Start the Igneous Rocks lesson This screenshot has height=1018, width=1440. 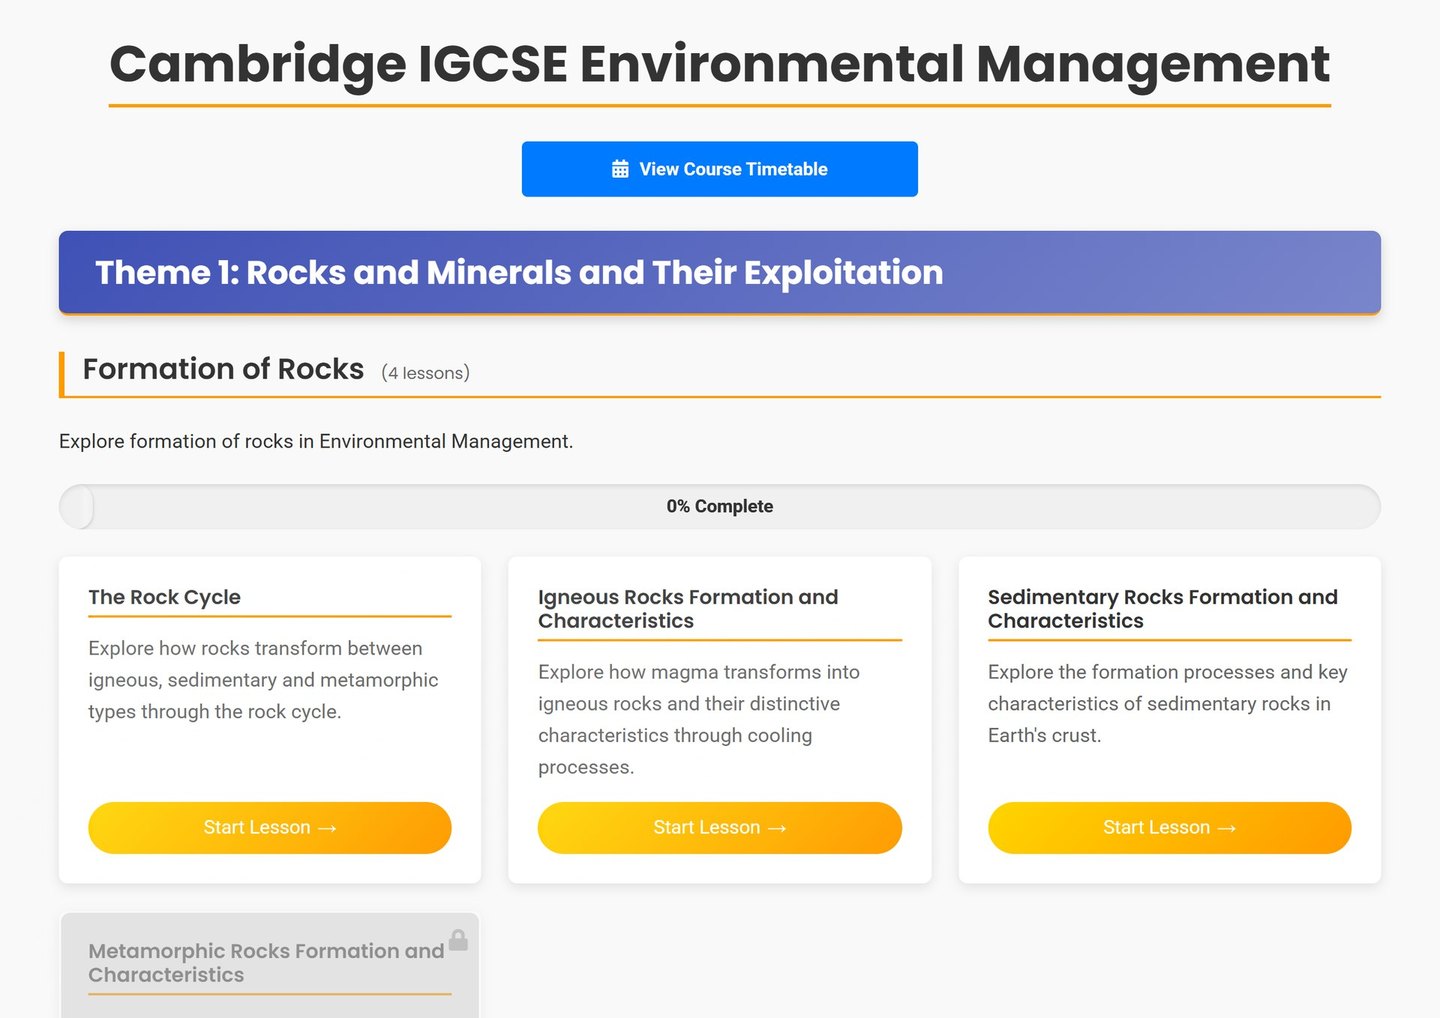click(x=720, y=828)
